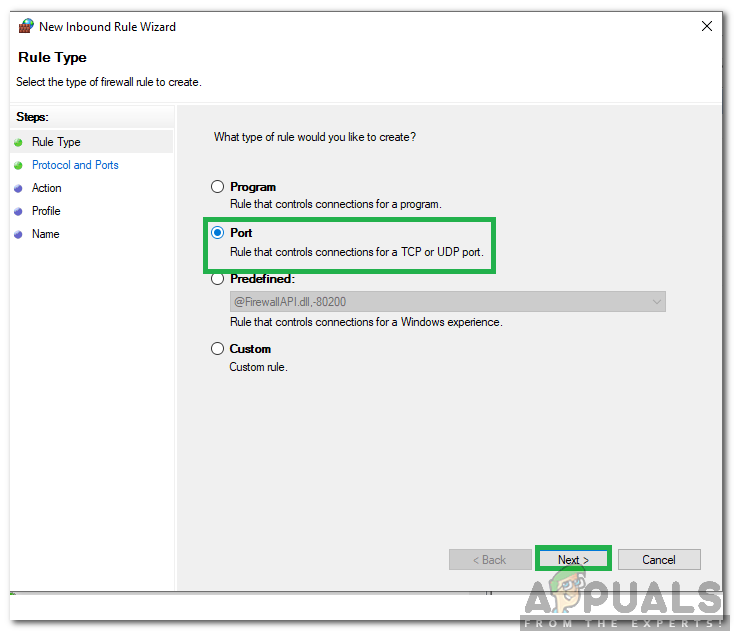This screenshot has height=631, width=734.
Task: Click the blue bullet beside Name
Action: point(18,235)
